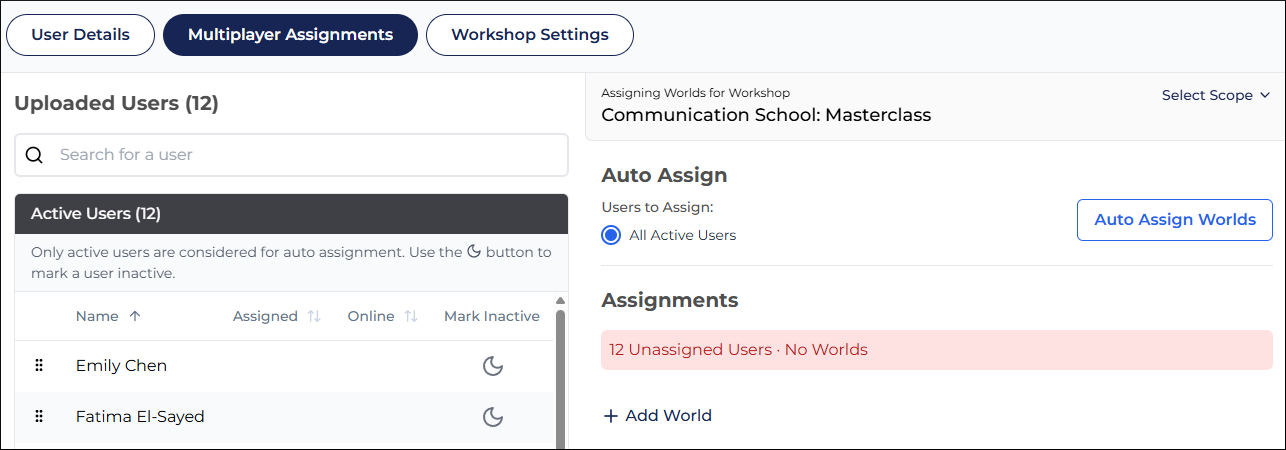Click the Name column sort arrow
The width and height of the screenshot is (1286, 450).
tap(135, 316)
